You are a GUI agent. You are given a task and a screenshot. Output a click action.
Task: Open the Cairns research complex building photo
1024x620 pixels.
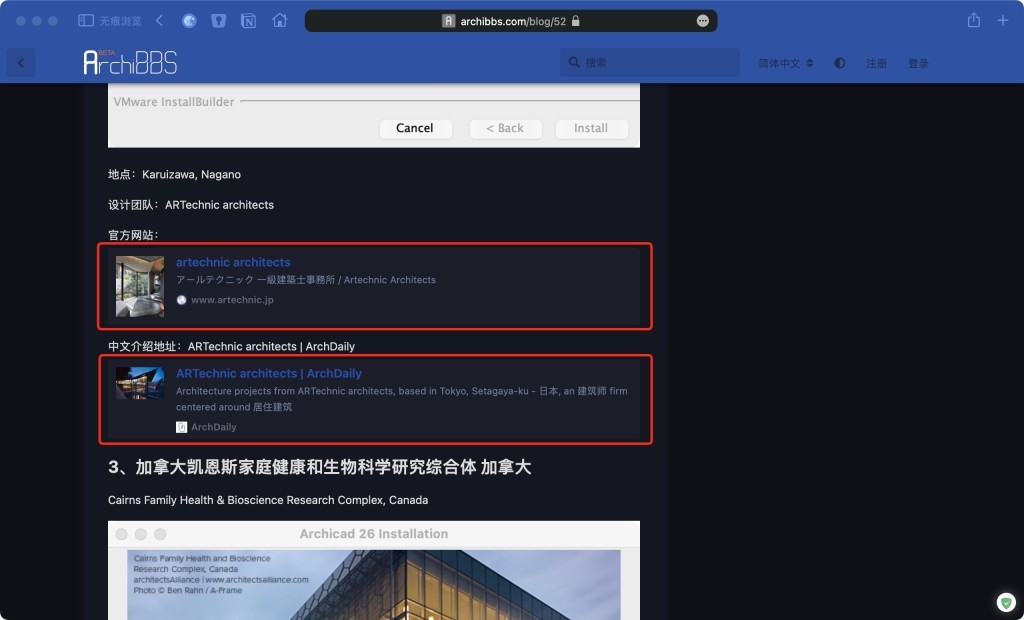(374, 585)
